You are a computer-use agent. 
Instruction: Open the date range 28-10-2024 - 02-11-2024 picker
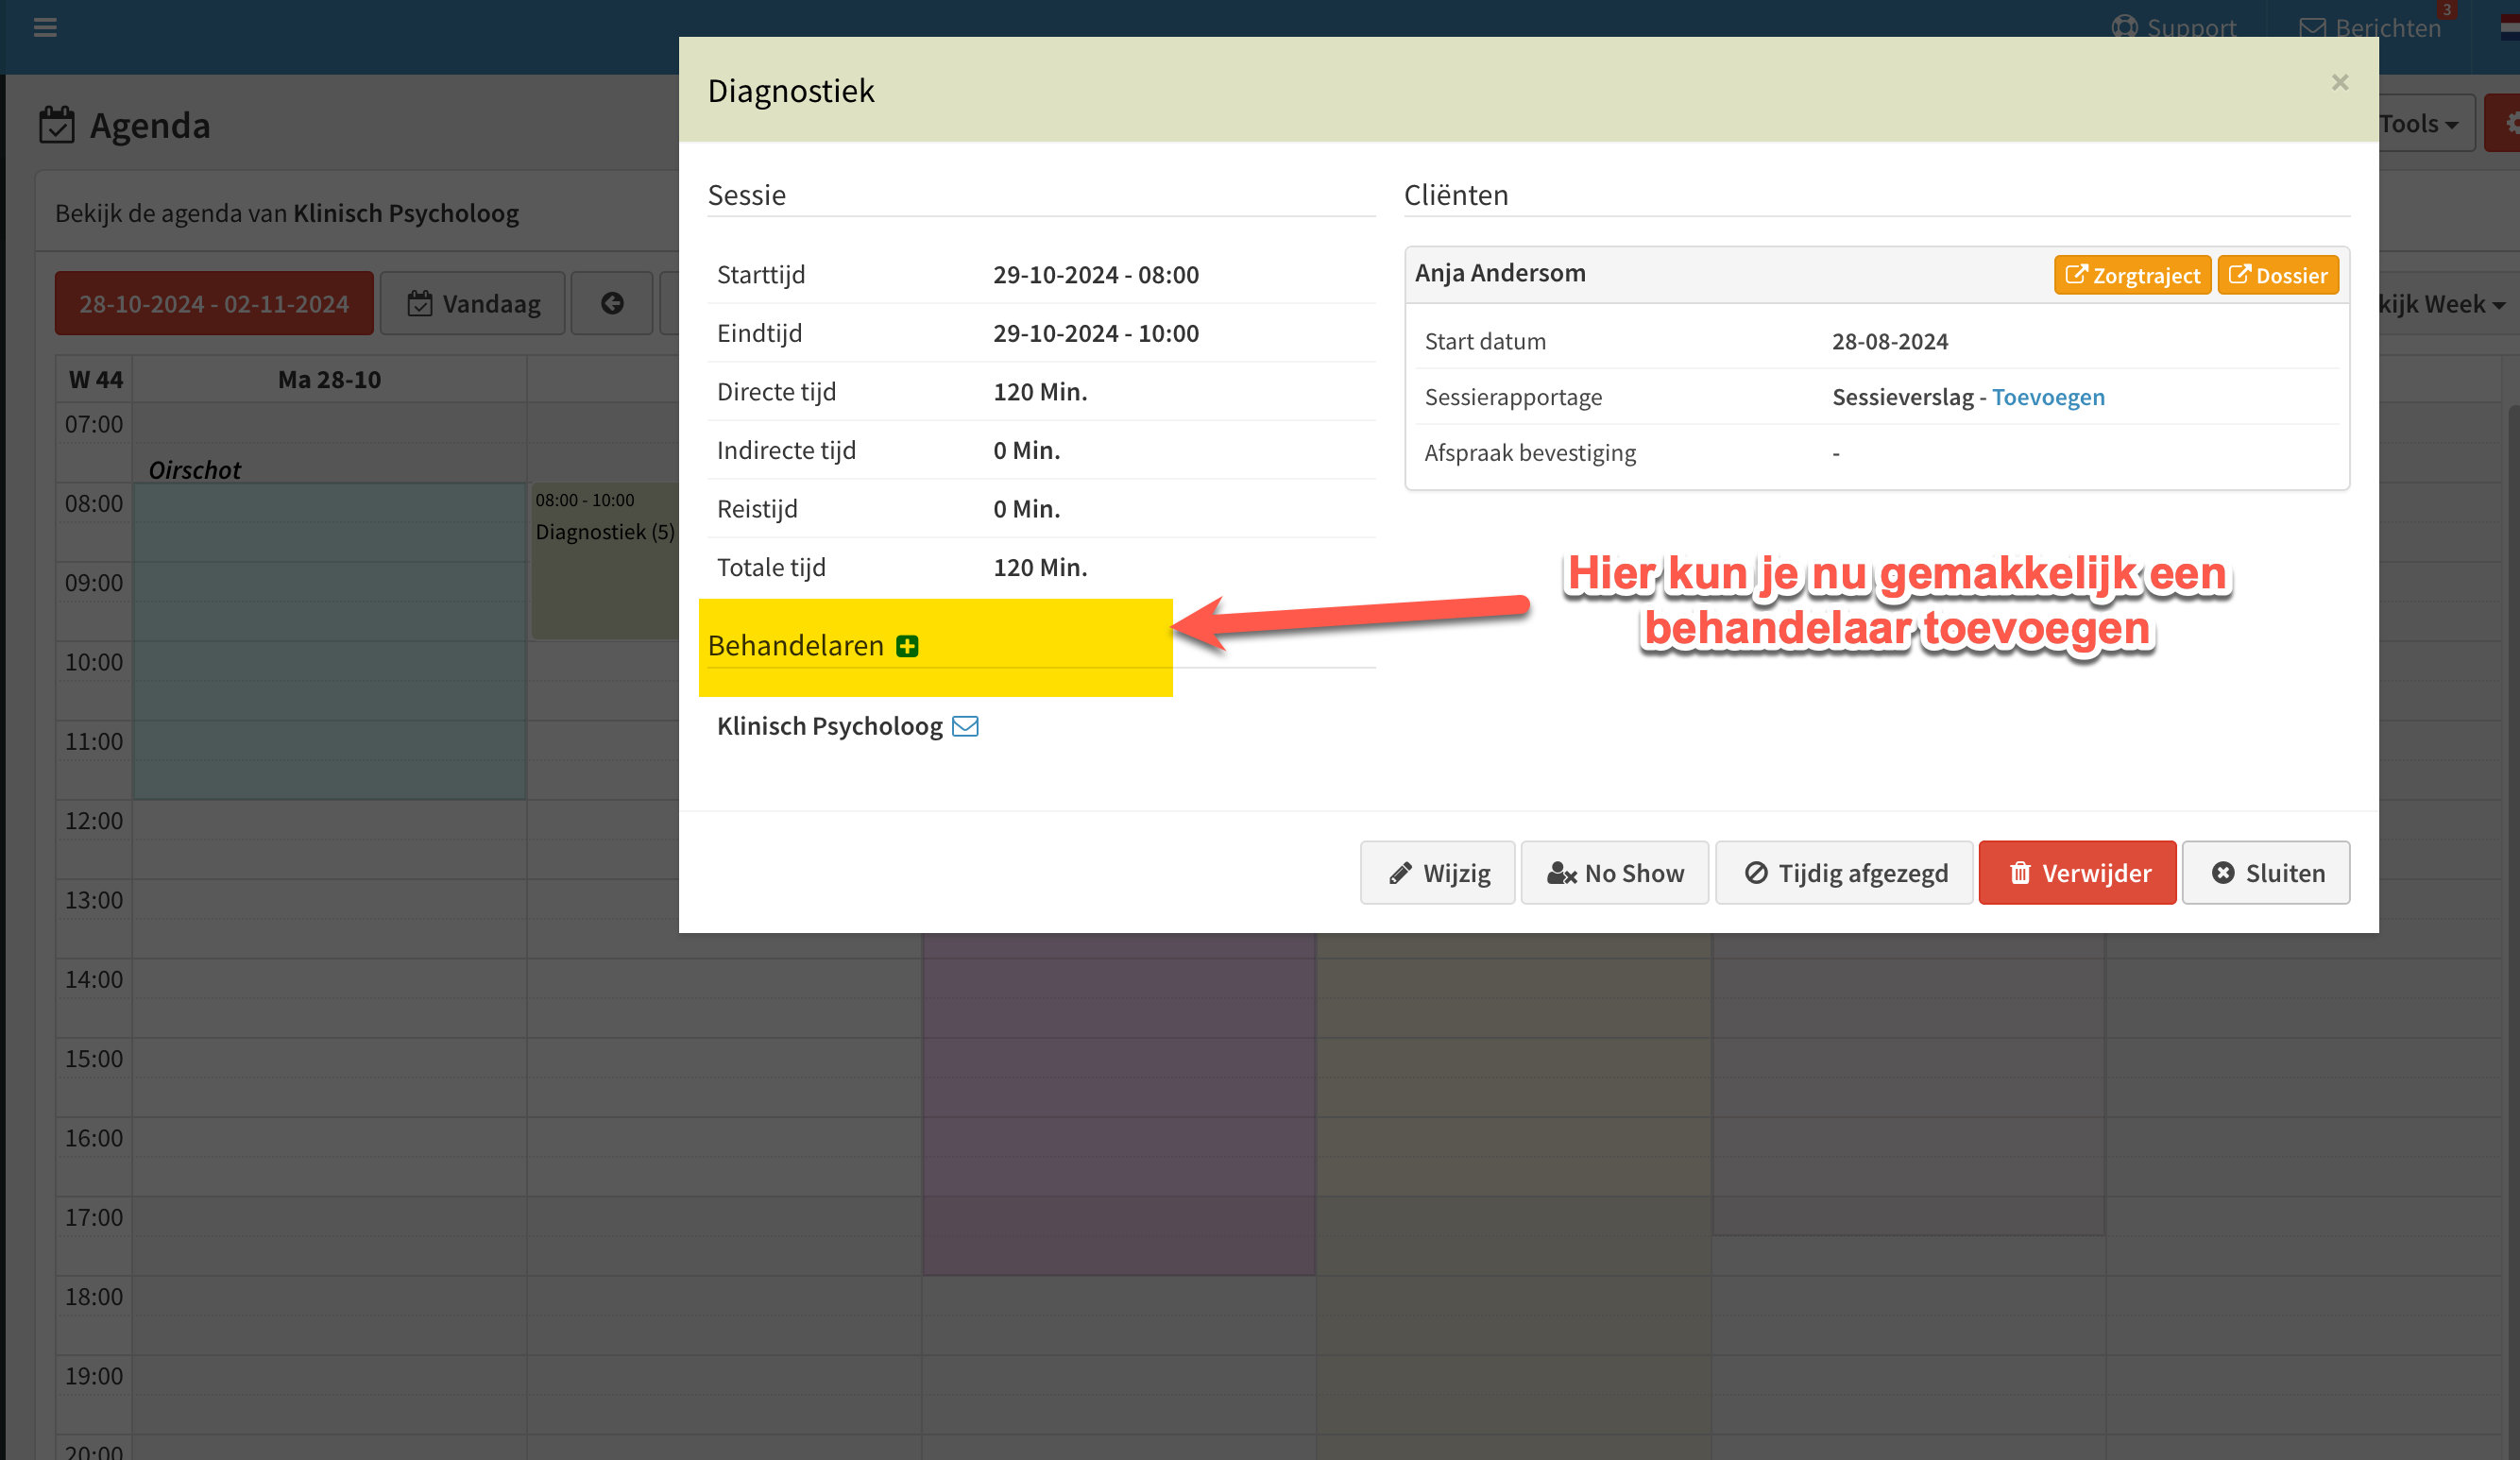click(x=214, y=303)
